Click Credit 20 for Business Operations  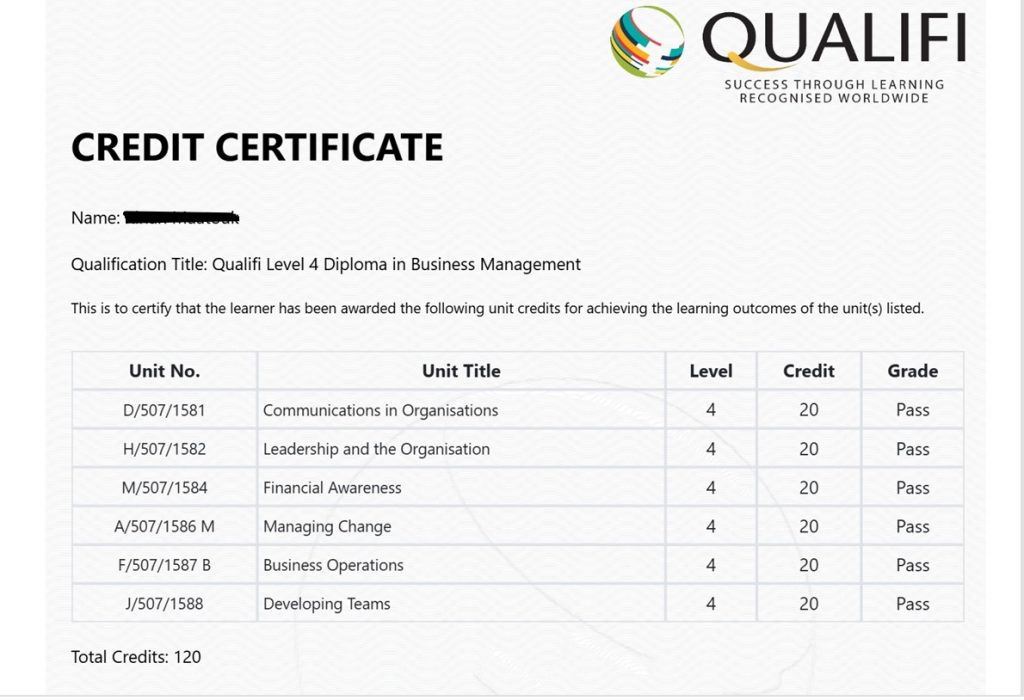(809, 565)
